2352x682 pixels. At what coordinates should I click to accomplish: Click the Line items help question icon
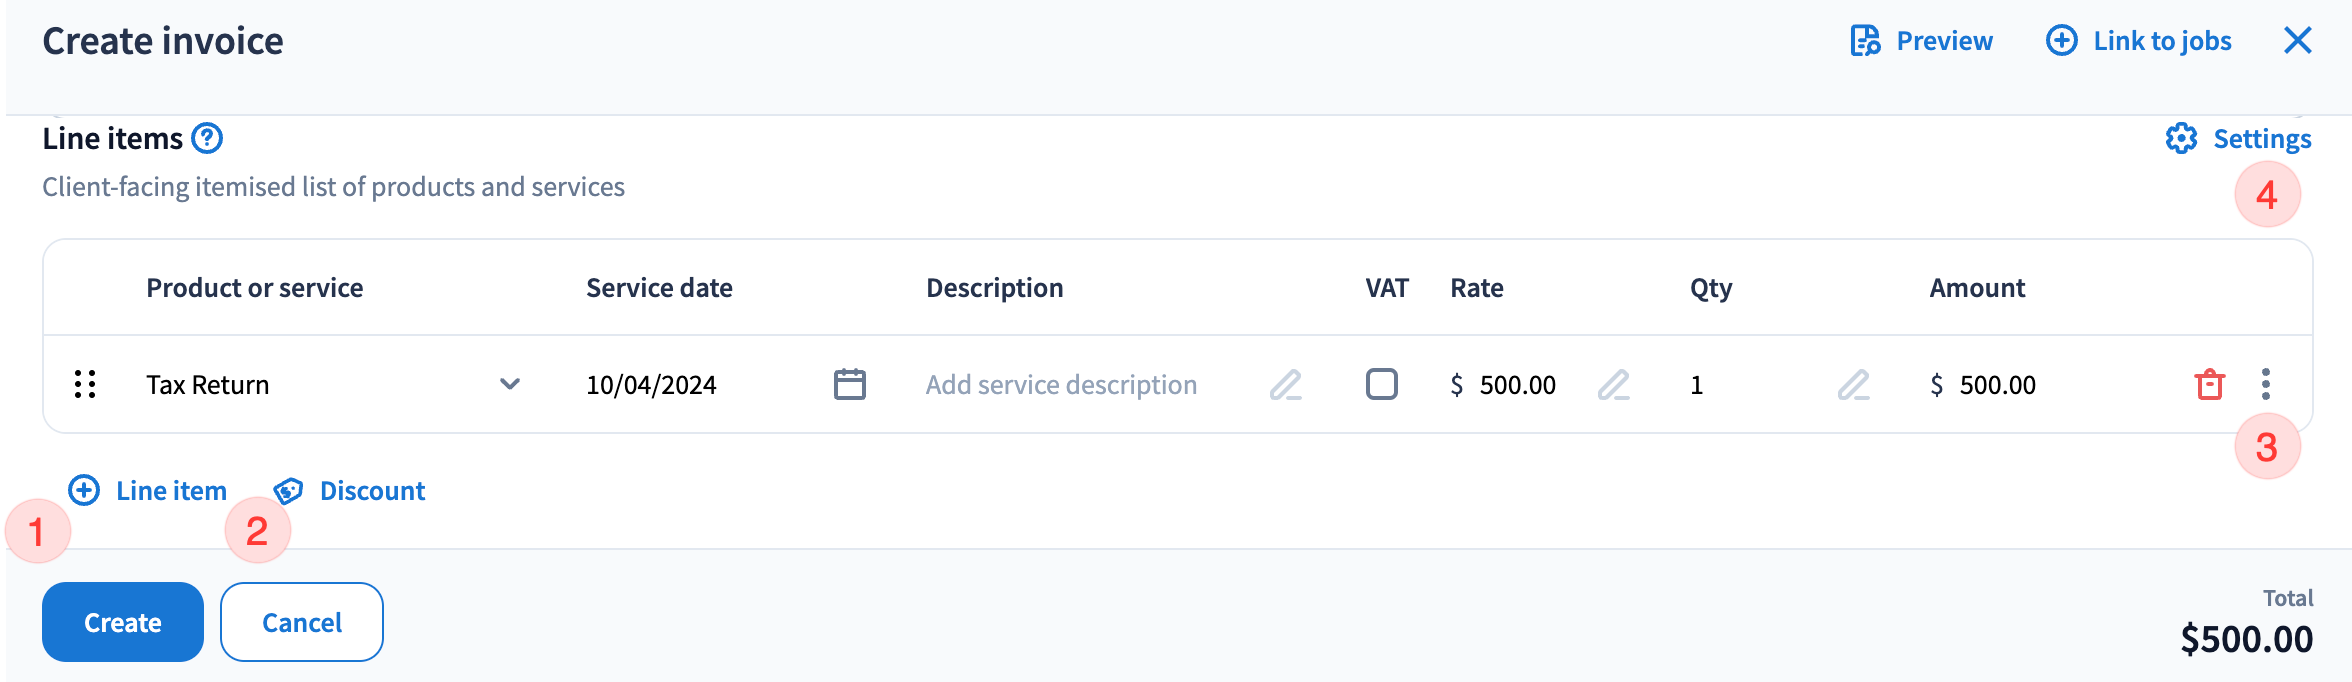pos(207,138)
